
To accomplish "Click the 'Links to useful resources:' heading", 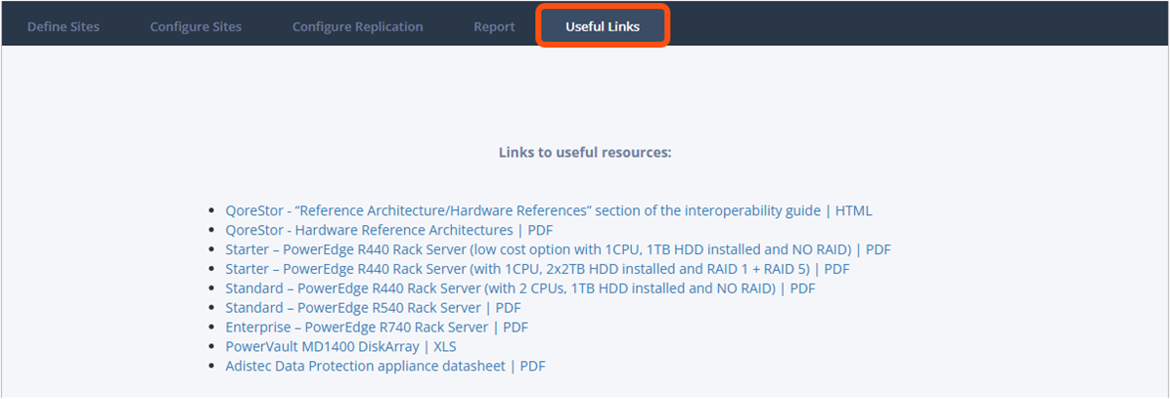I will [x=585, y=152].
